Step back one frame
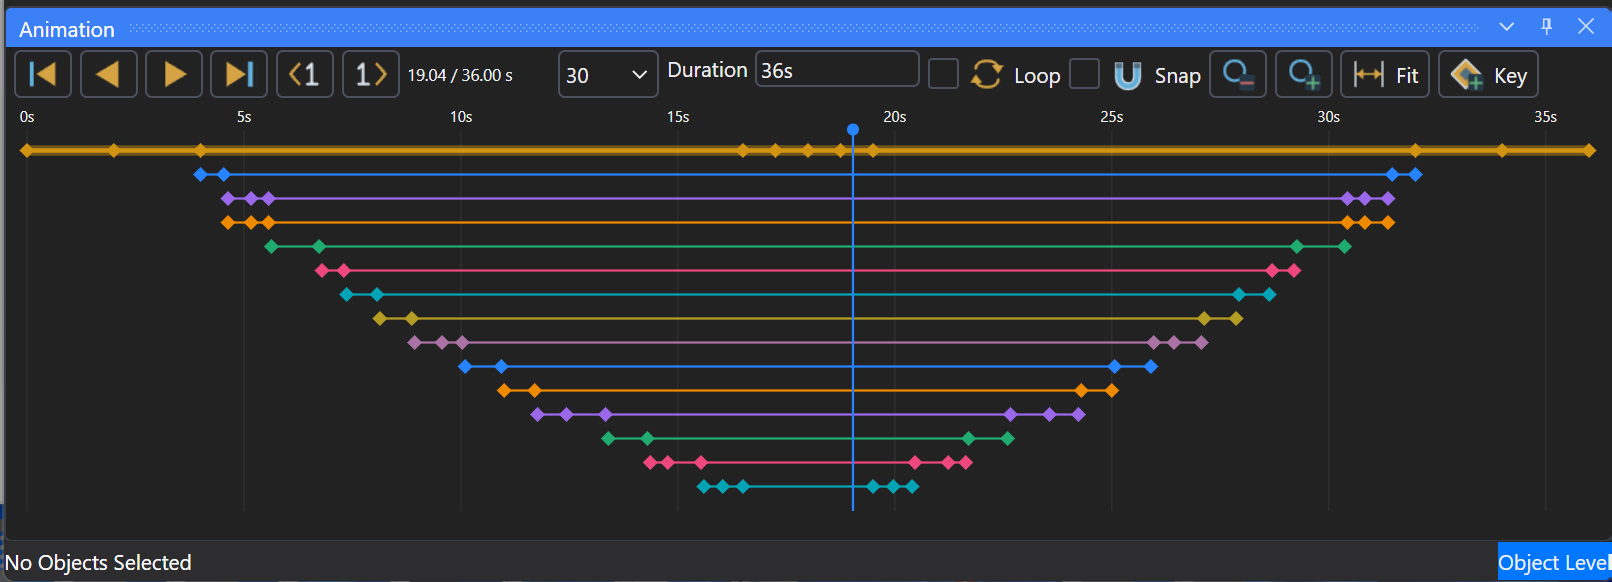This screenshot has height=582, width=1612. pyautogui.click(x=305, y=74)
